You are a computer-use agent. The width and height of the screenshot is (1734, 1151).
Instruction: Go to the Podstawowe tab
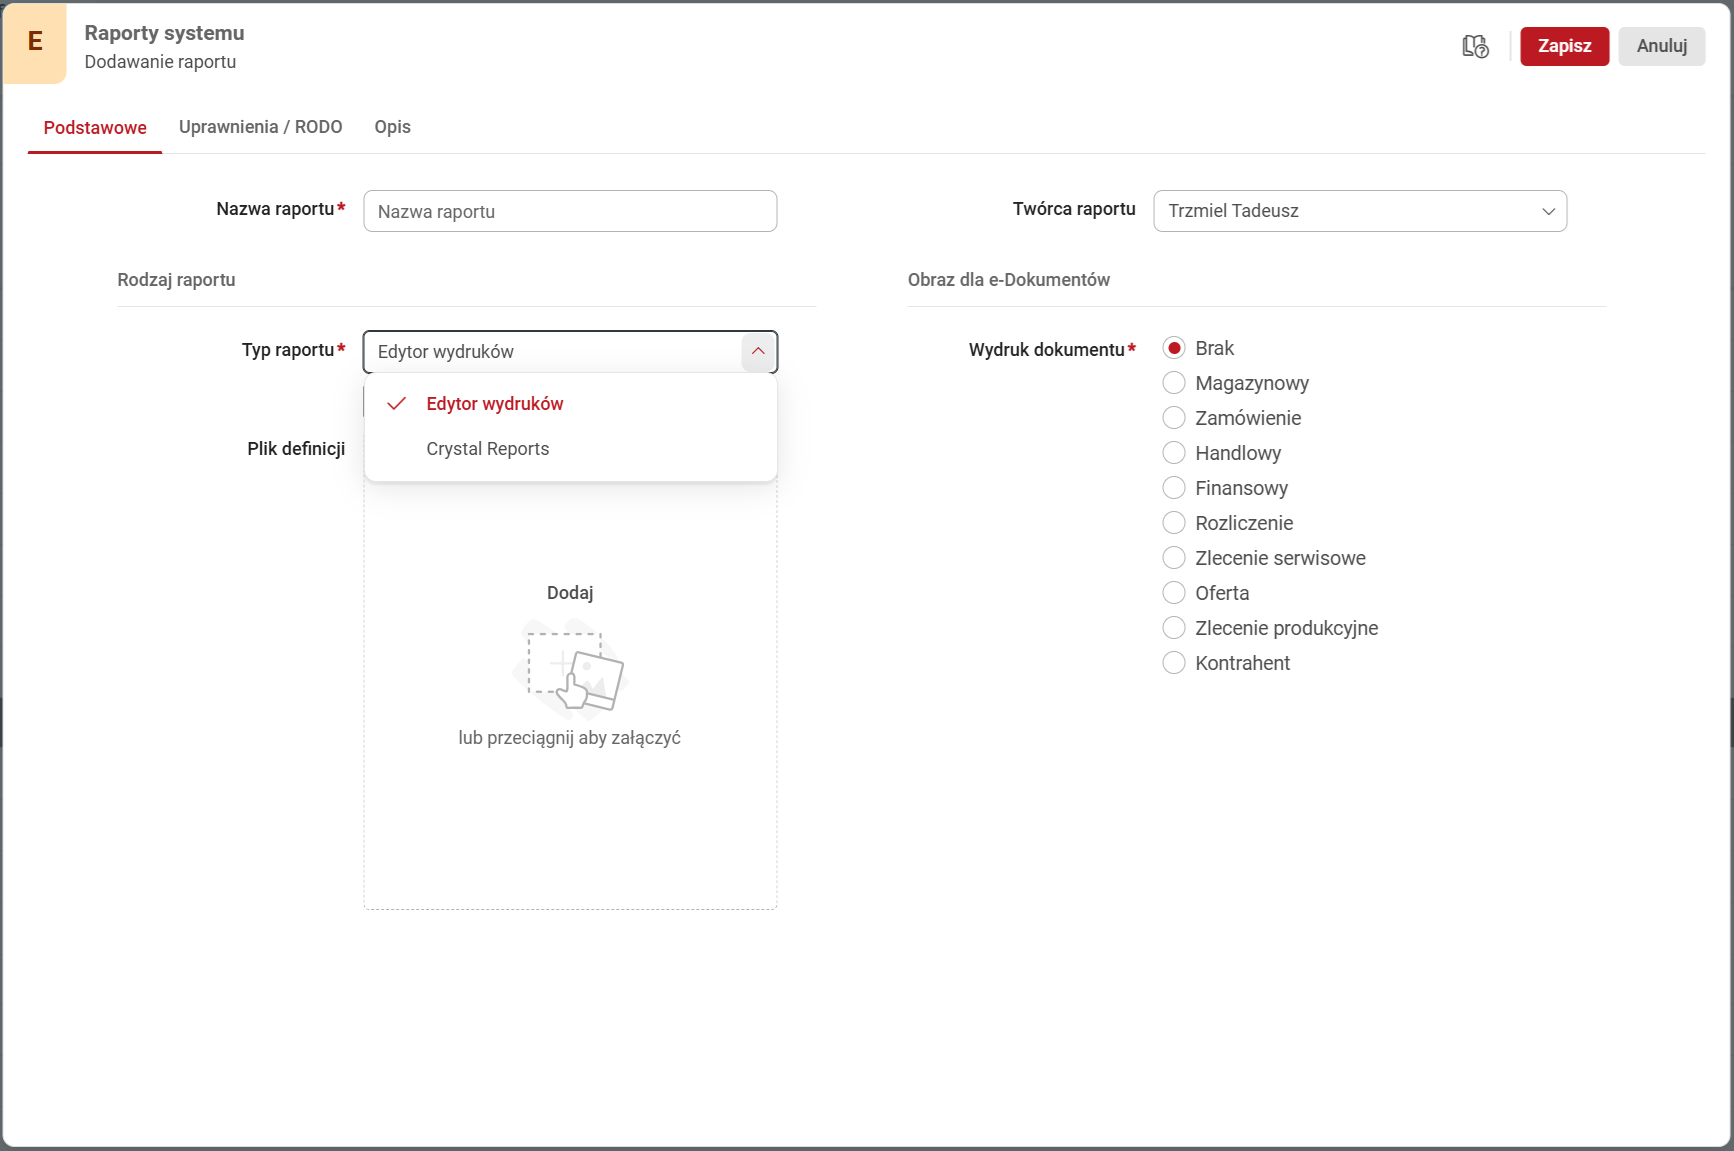95,128
